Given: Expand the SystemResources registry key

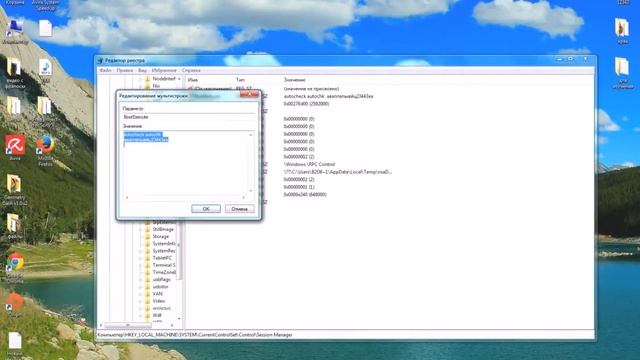Looking at the screenshot, I should click(x=141, y=251).
